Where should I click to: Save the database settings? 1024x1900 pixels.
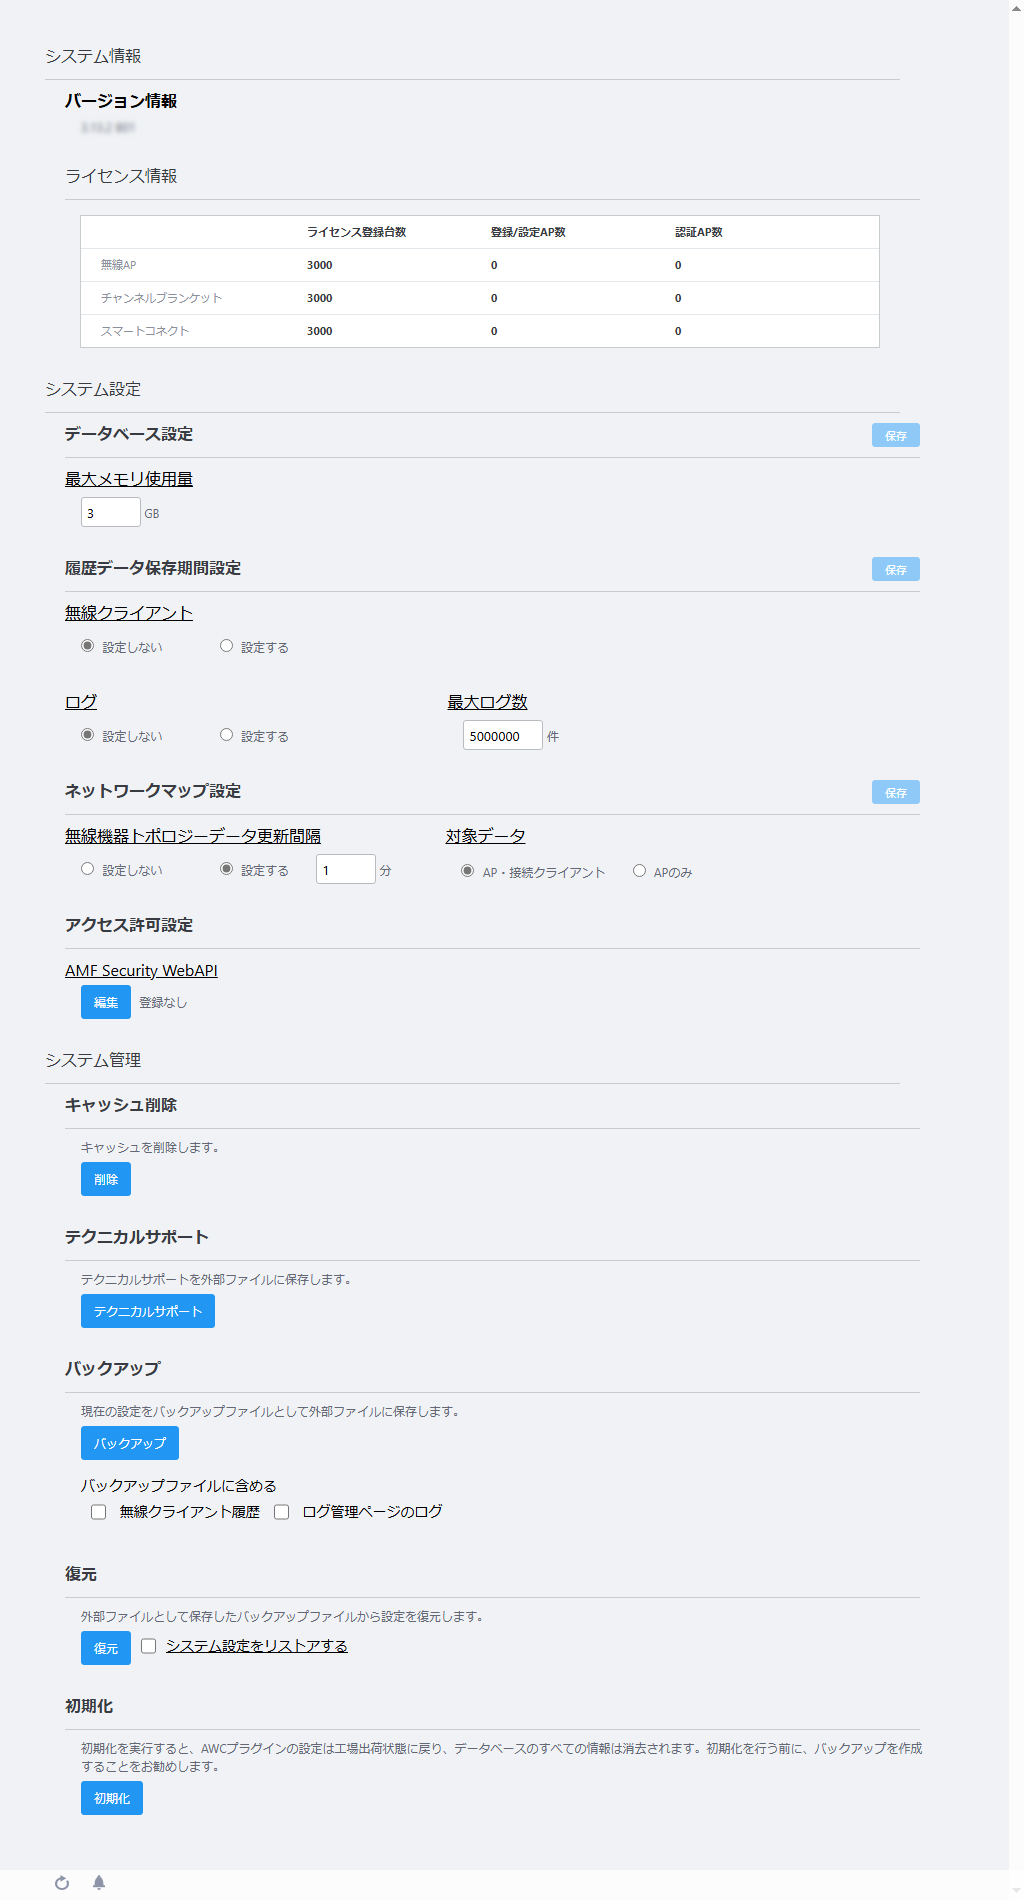895,435
